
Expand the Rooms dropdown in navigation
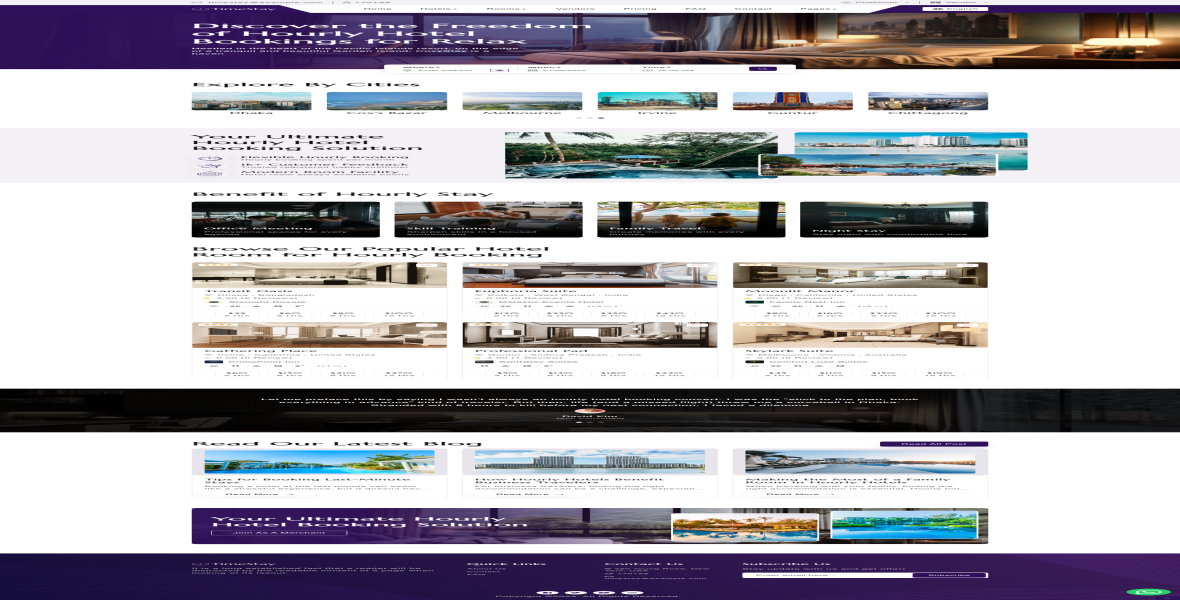(x=504, y=9)
